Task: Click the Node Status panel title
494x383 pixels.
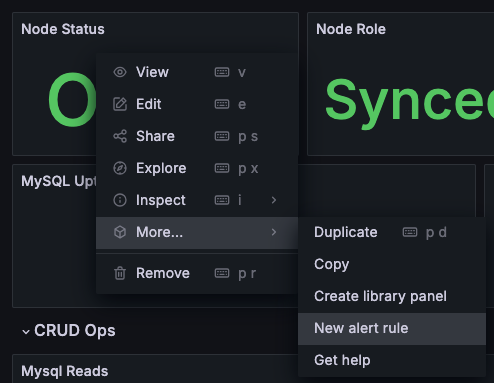Action: (63, 29)
